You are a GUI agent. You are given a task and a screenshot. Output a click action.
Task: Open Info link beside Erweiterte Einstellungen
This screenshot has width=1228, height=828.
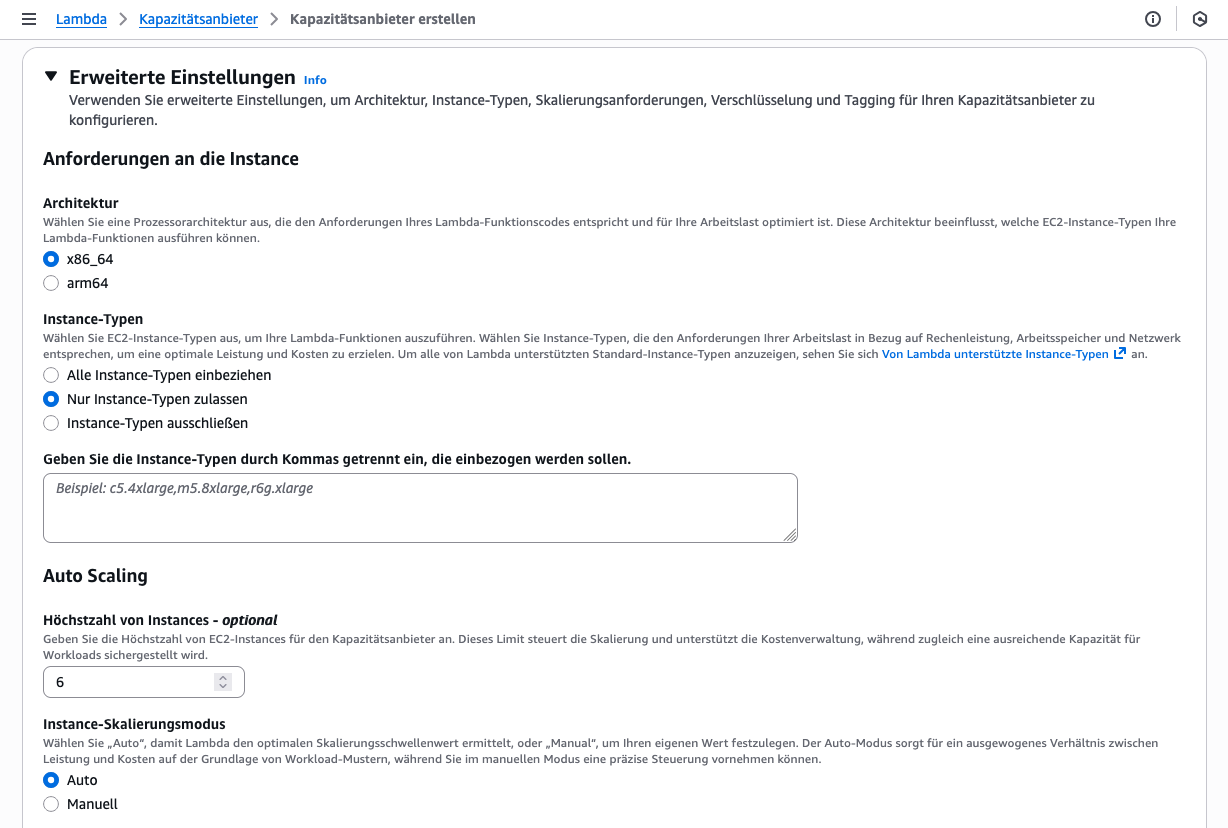point(315,80)
